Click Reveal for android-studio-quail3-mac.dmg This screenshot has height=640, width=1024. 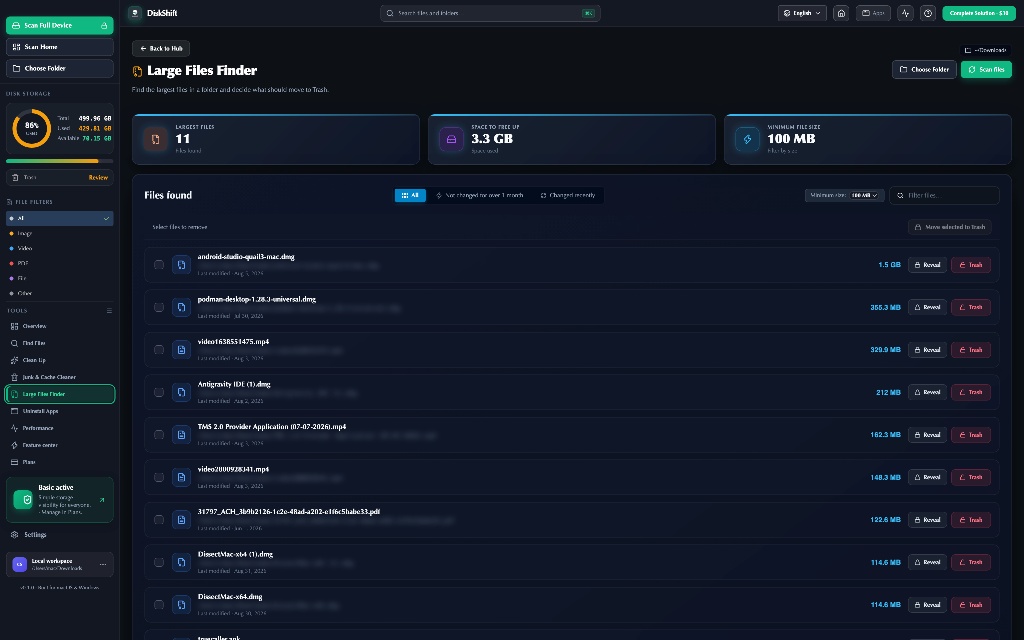click(927, 264)
